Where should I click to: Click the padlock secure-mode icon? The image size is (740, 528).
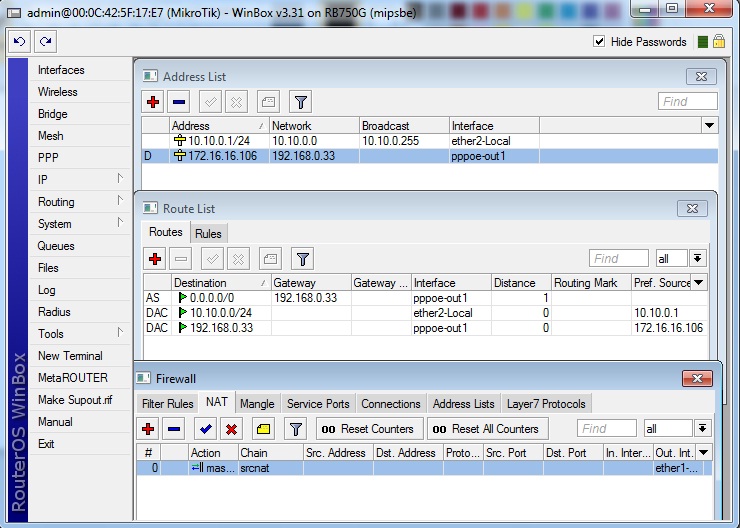pyautogui.click(x=719, y=42)
